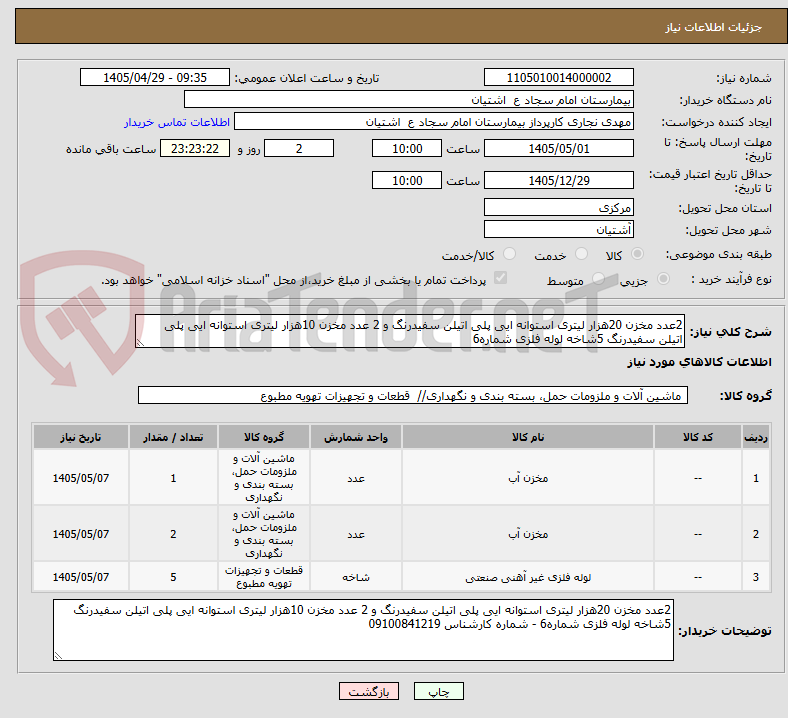The height and width of the screenshot is (718, 788).
Task: Click the تاریخ نیاز column header
Action: click(x=81, y=437)
